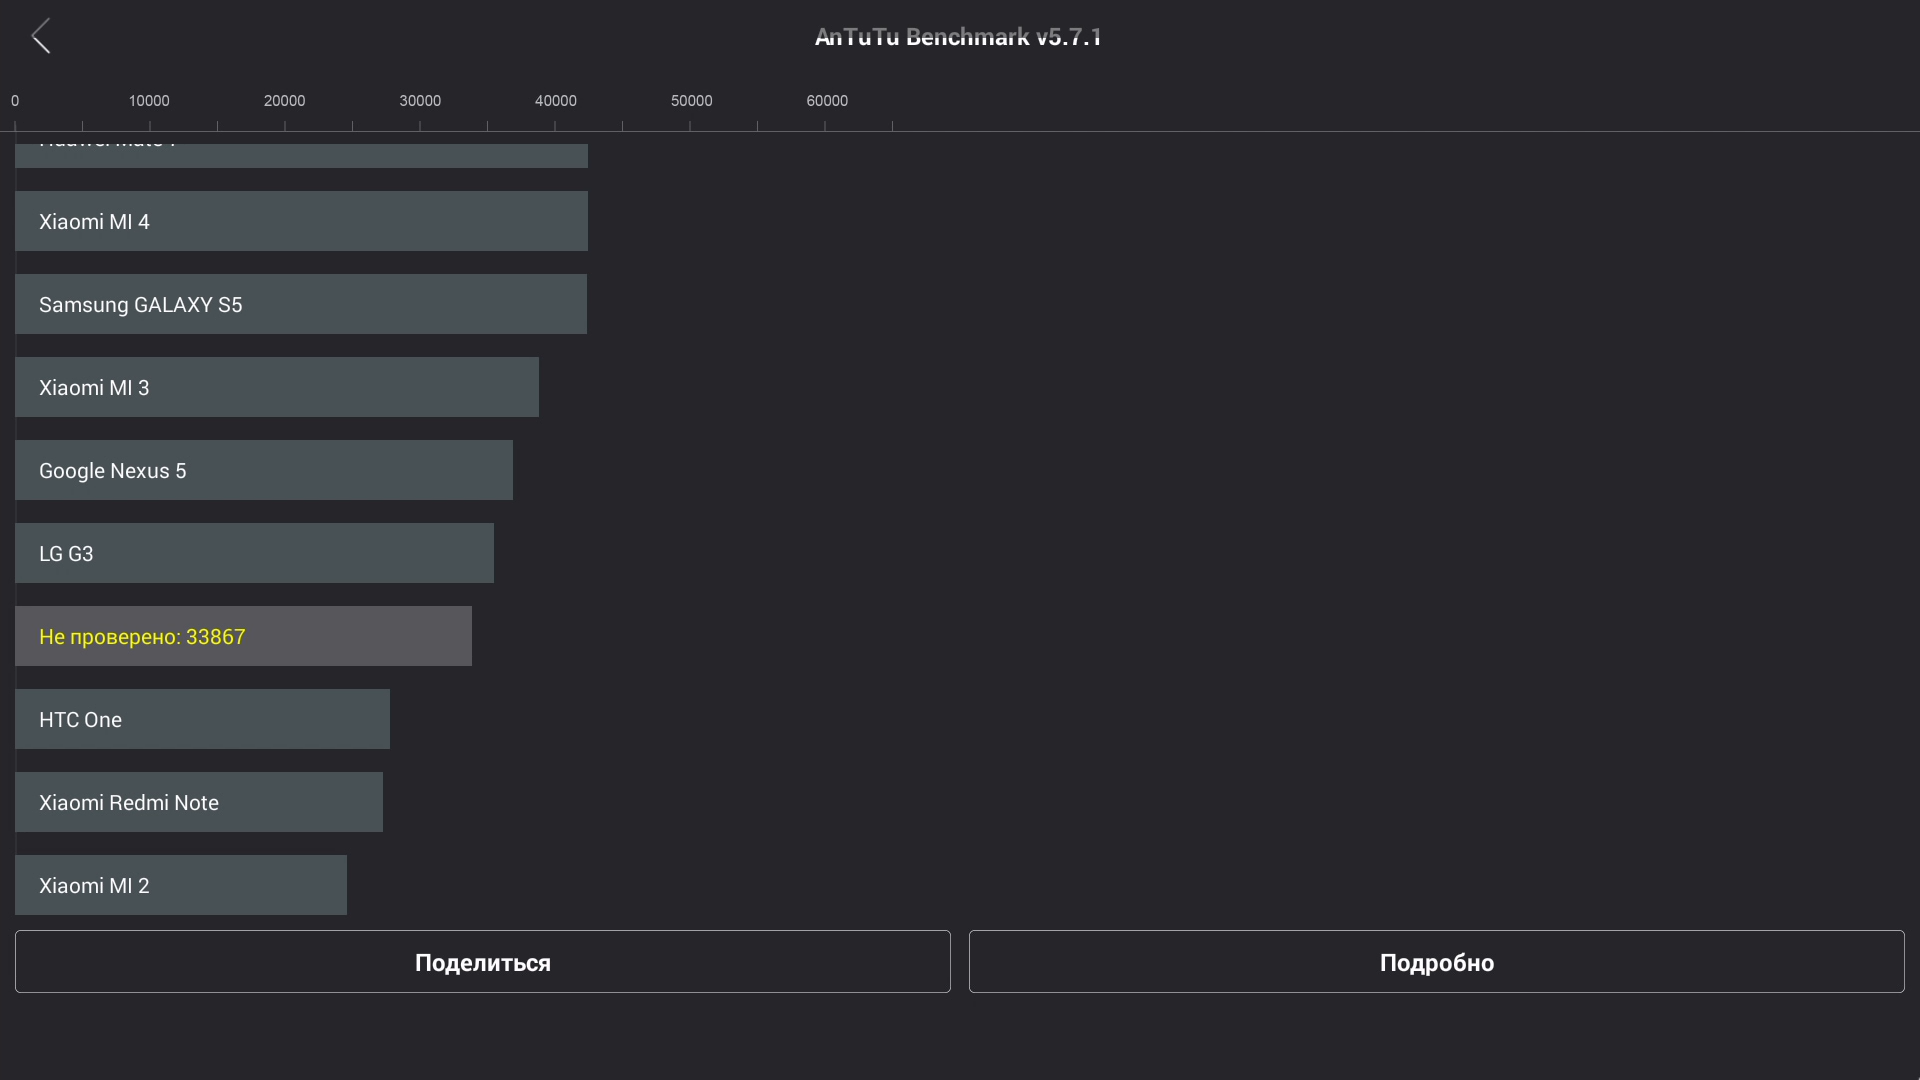Image resolution: width=1920 pixels, height=1080 pixels.
Task: Click the Google Nexus 5 bar
Action: tap(264, 470)
